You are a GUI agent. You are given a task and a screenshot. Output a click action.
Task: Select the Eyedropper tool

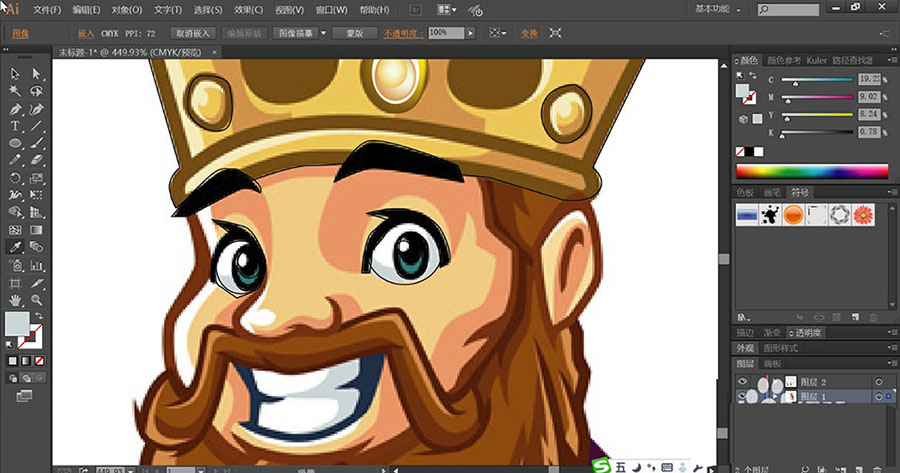pos(15,247)
